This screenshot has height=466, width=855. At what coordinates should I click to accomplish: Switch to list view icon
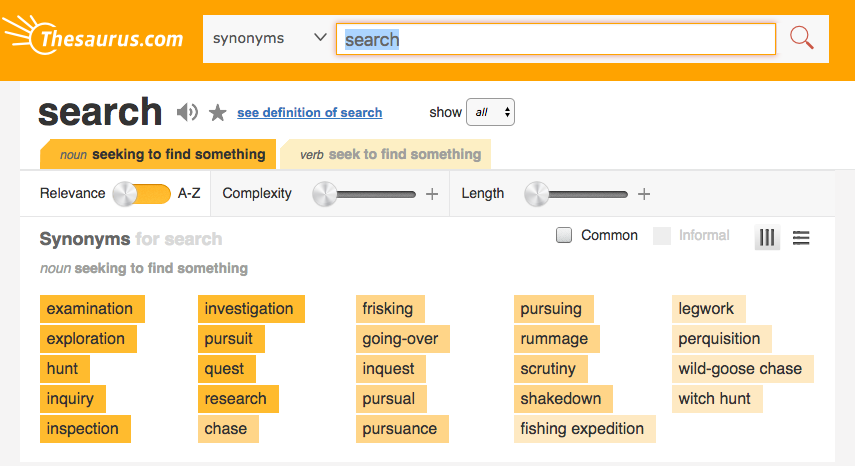(800, 238)
